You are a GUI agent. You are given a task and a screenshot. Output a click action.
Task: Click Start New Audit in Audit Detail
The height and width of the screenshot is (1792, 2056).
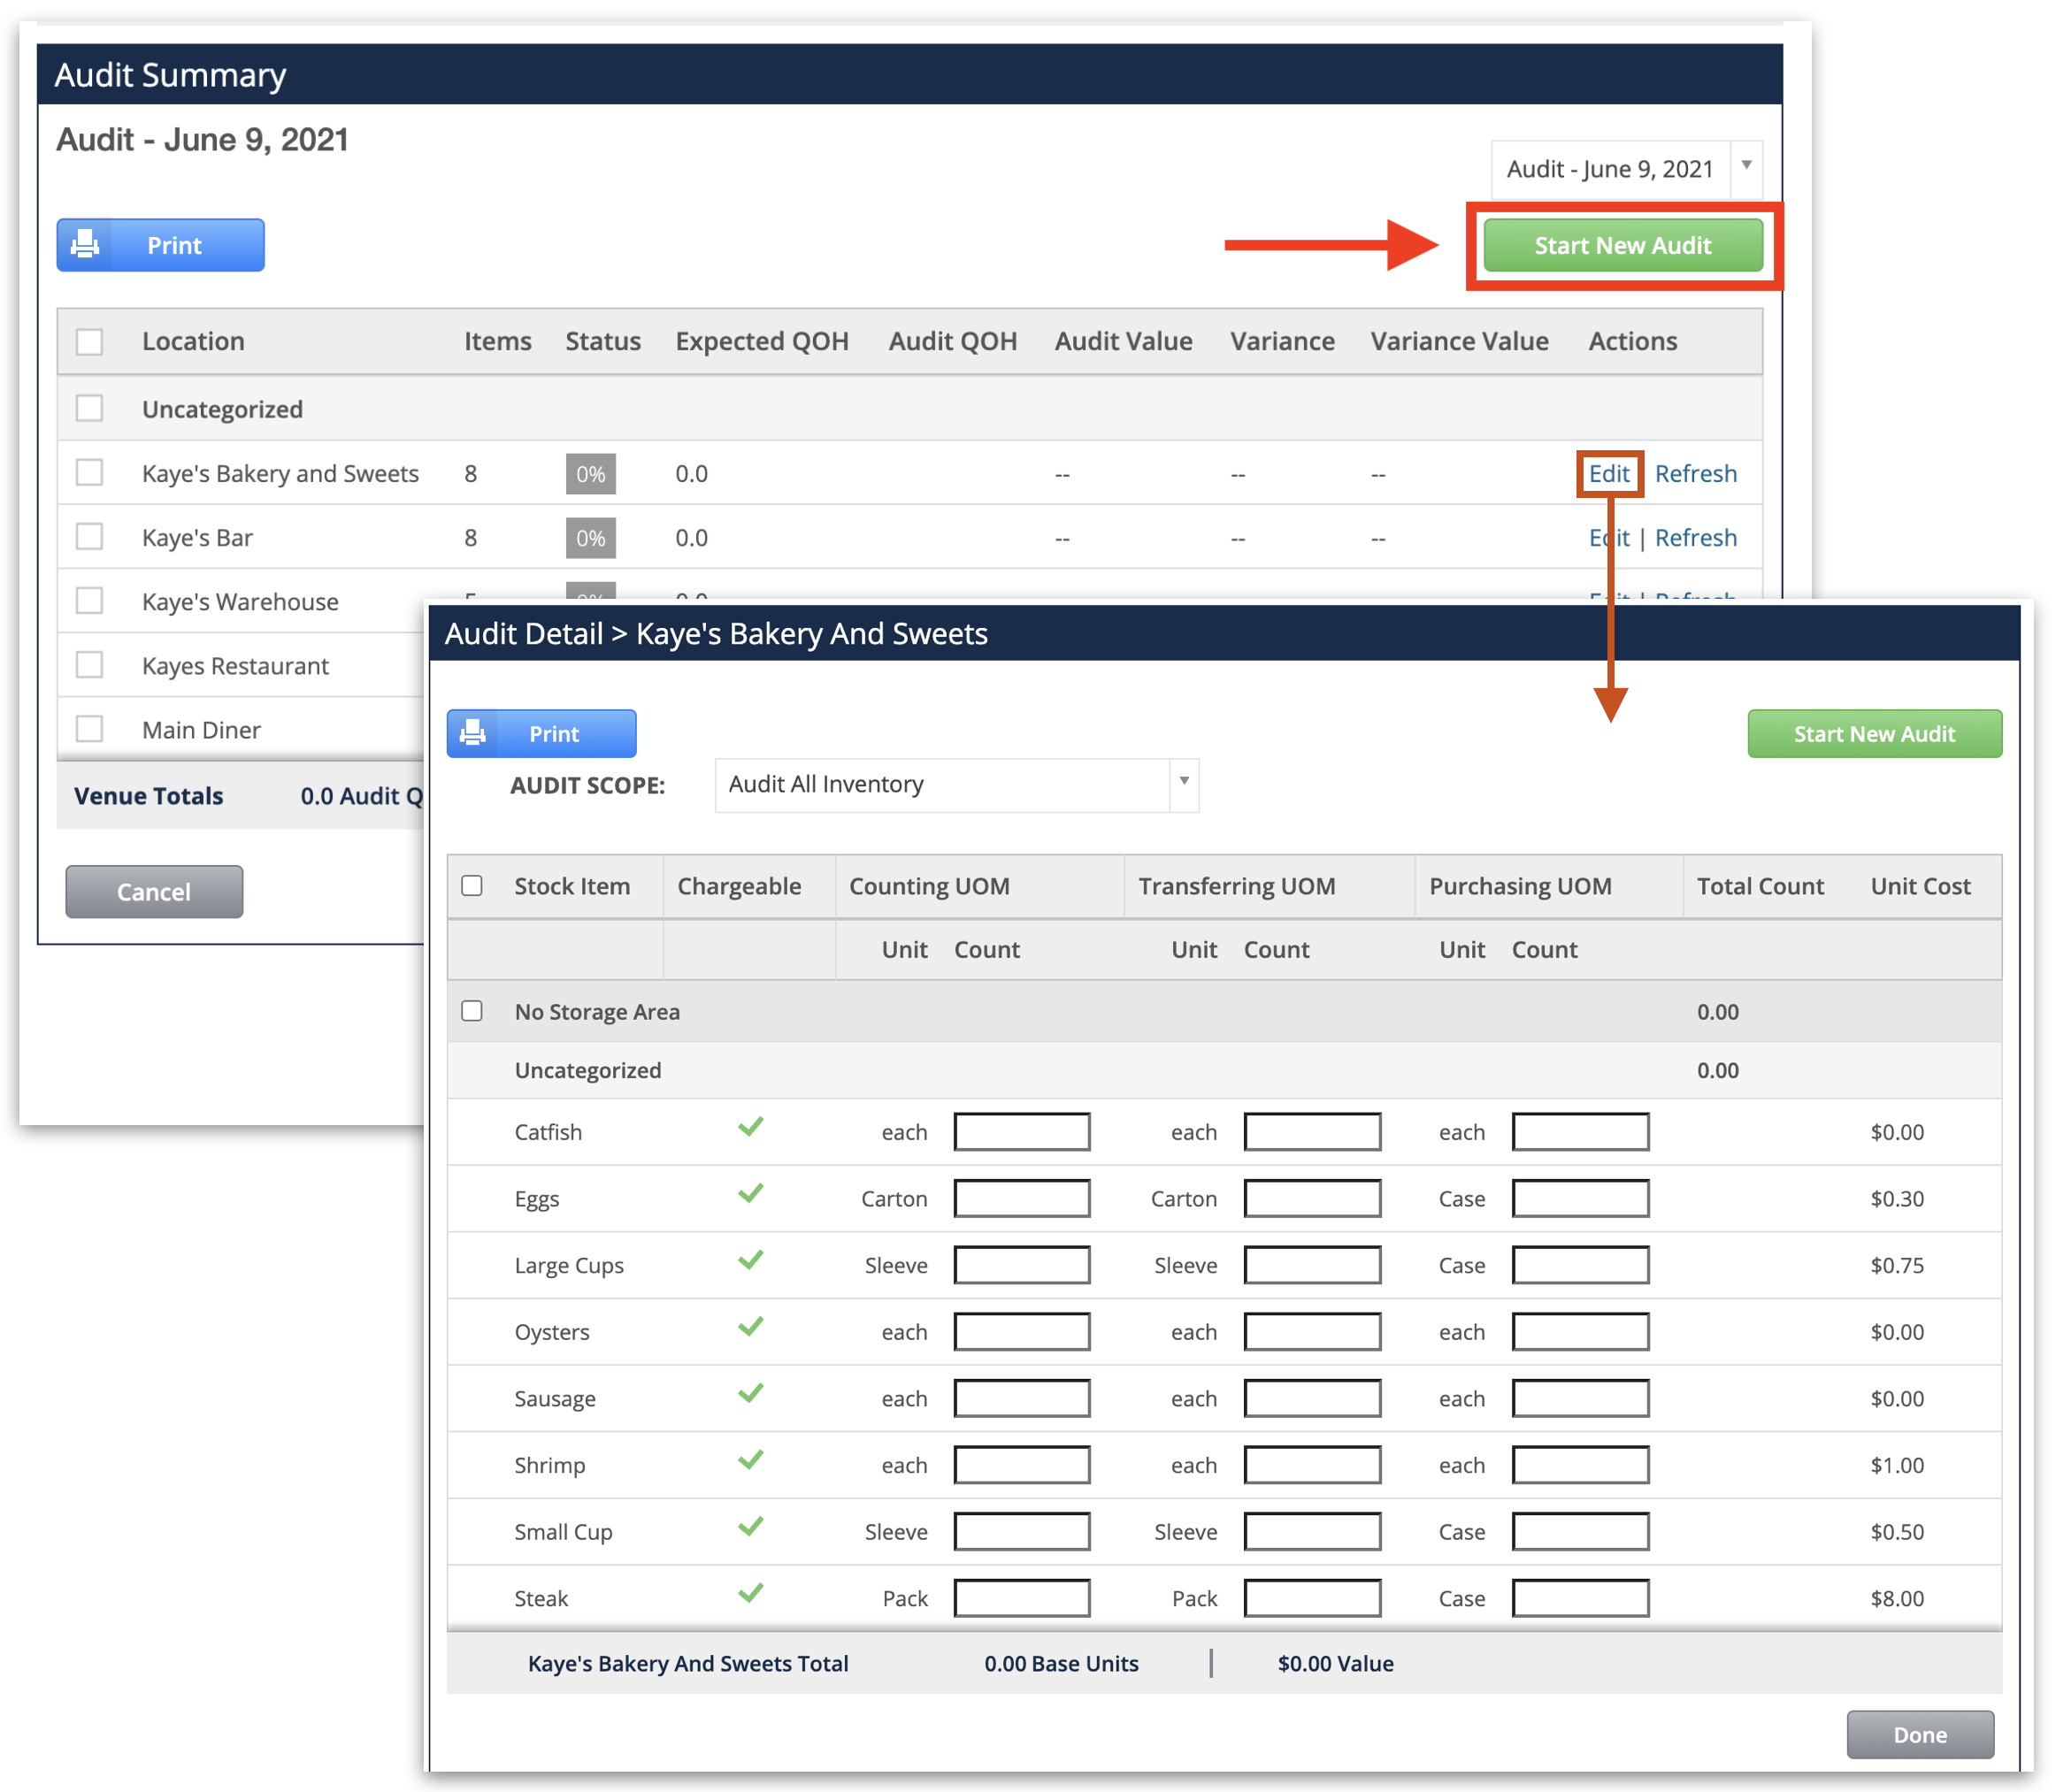pyautogui.click(x=1874, y=734)
